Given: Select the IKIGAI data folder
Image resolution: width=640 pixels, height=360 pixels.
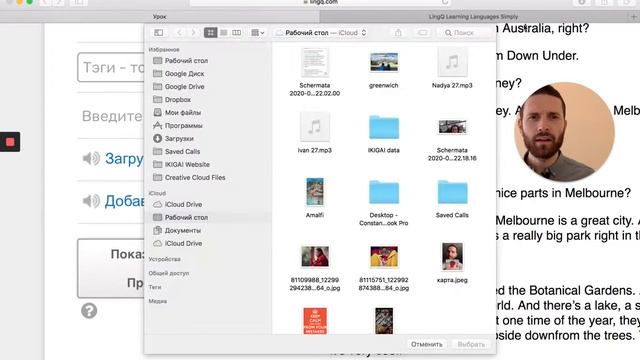Looking at the screenshot, I should click(384, 133).
